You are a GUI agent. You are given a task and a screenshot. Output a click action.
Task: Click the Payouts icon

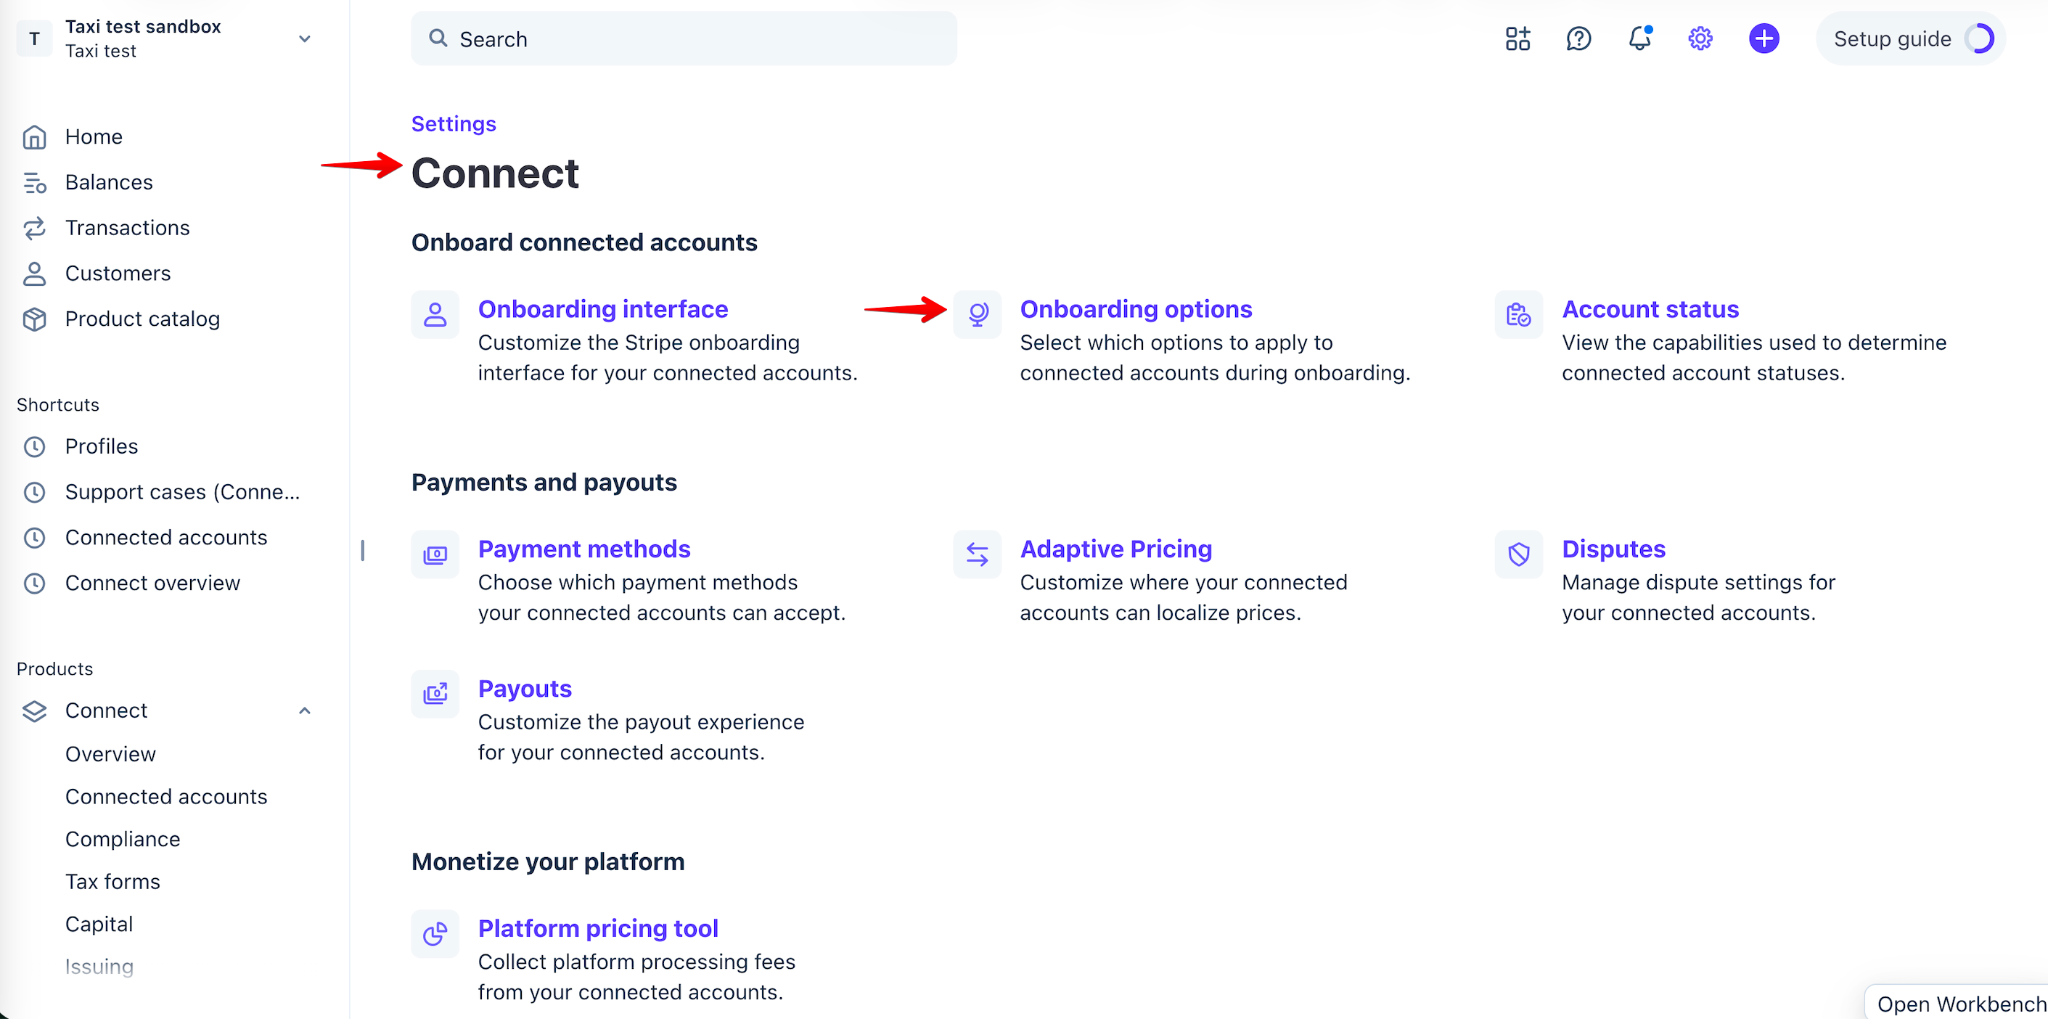click(435, 694)
